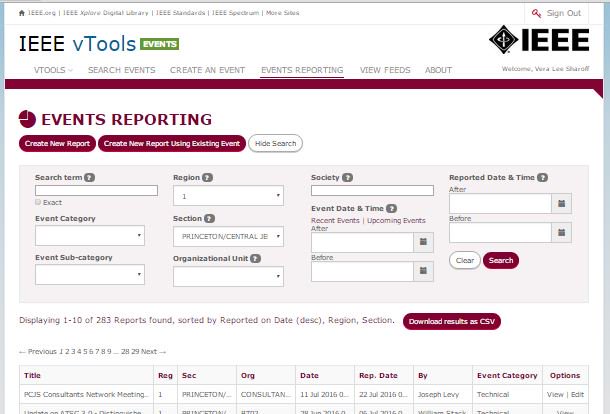Open the Organizational Unit dropdown

pos(228,276)
